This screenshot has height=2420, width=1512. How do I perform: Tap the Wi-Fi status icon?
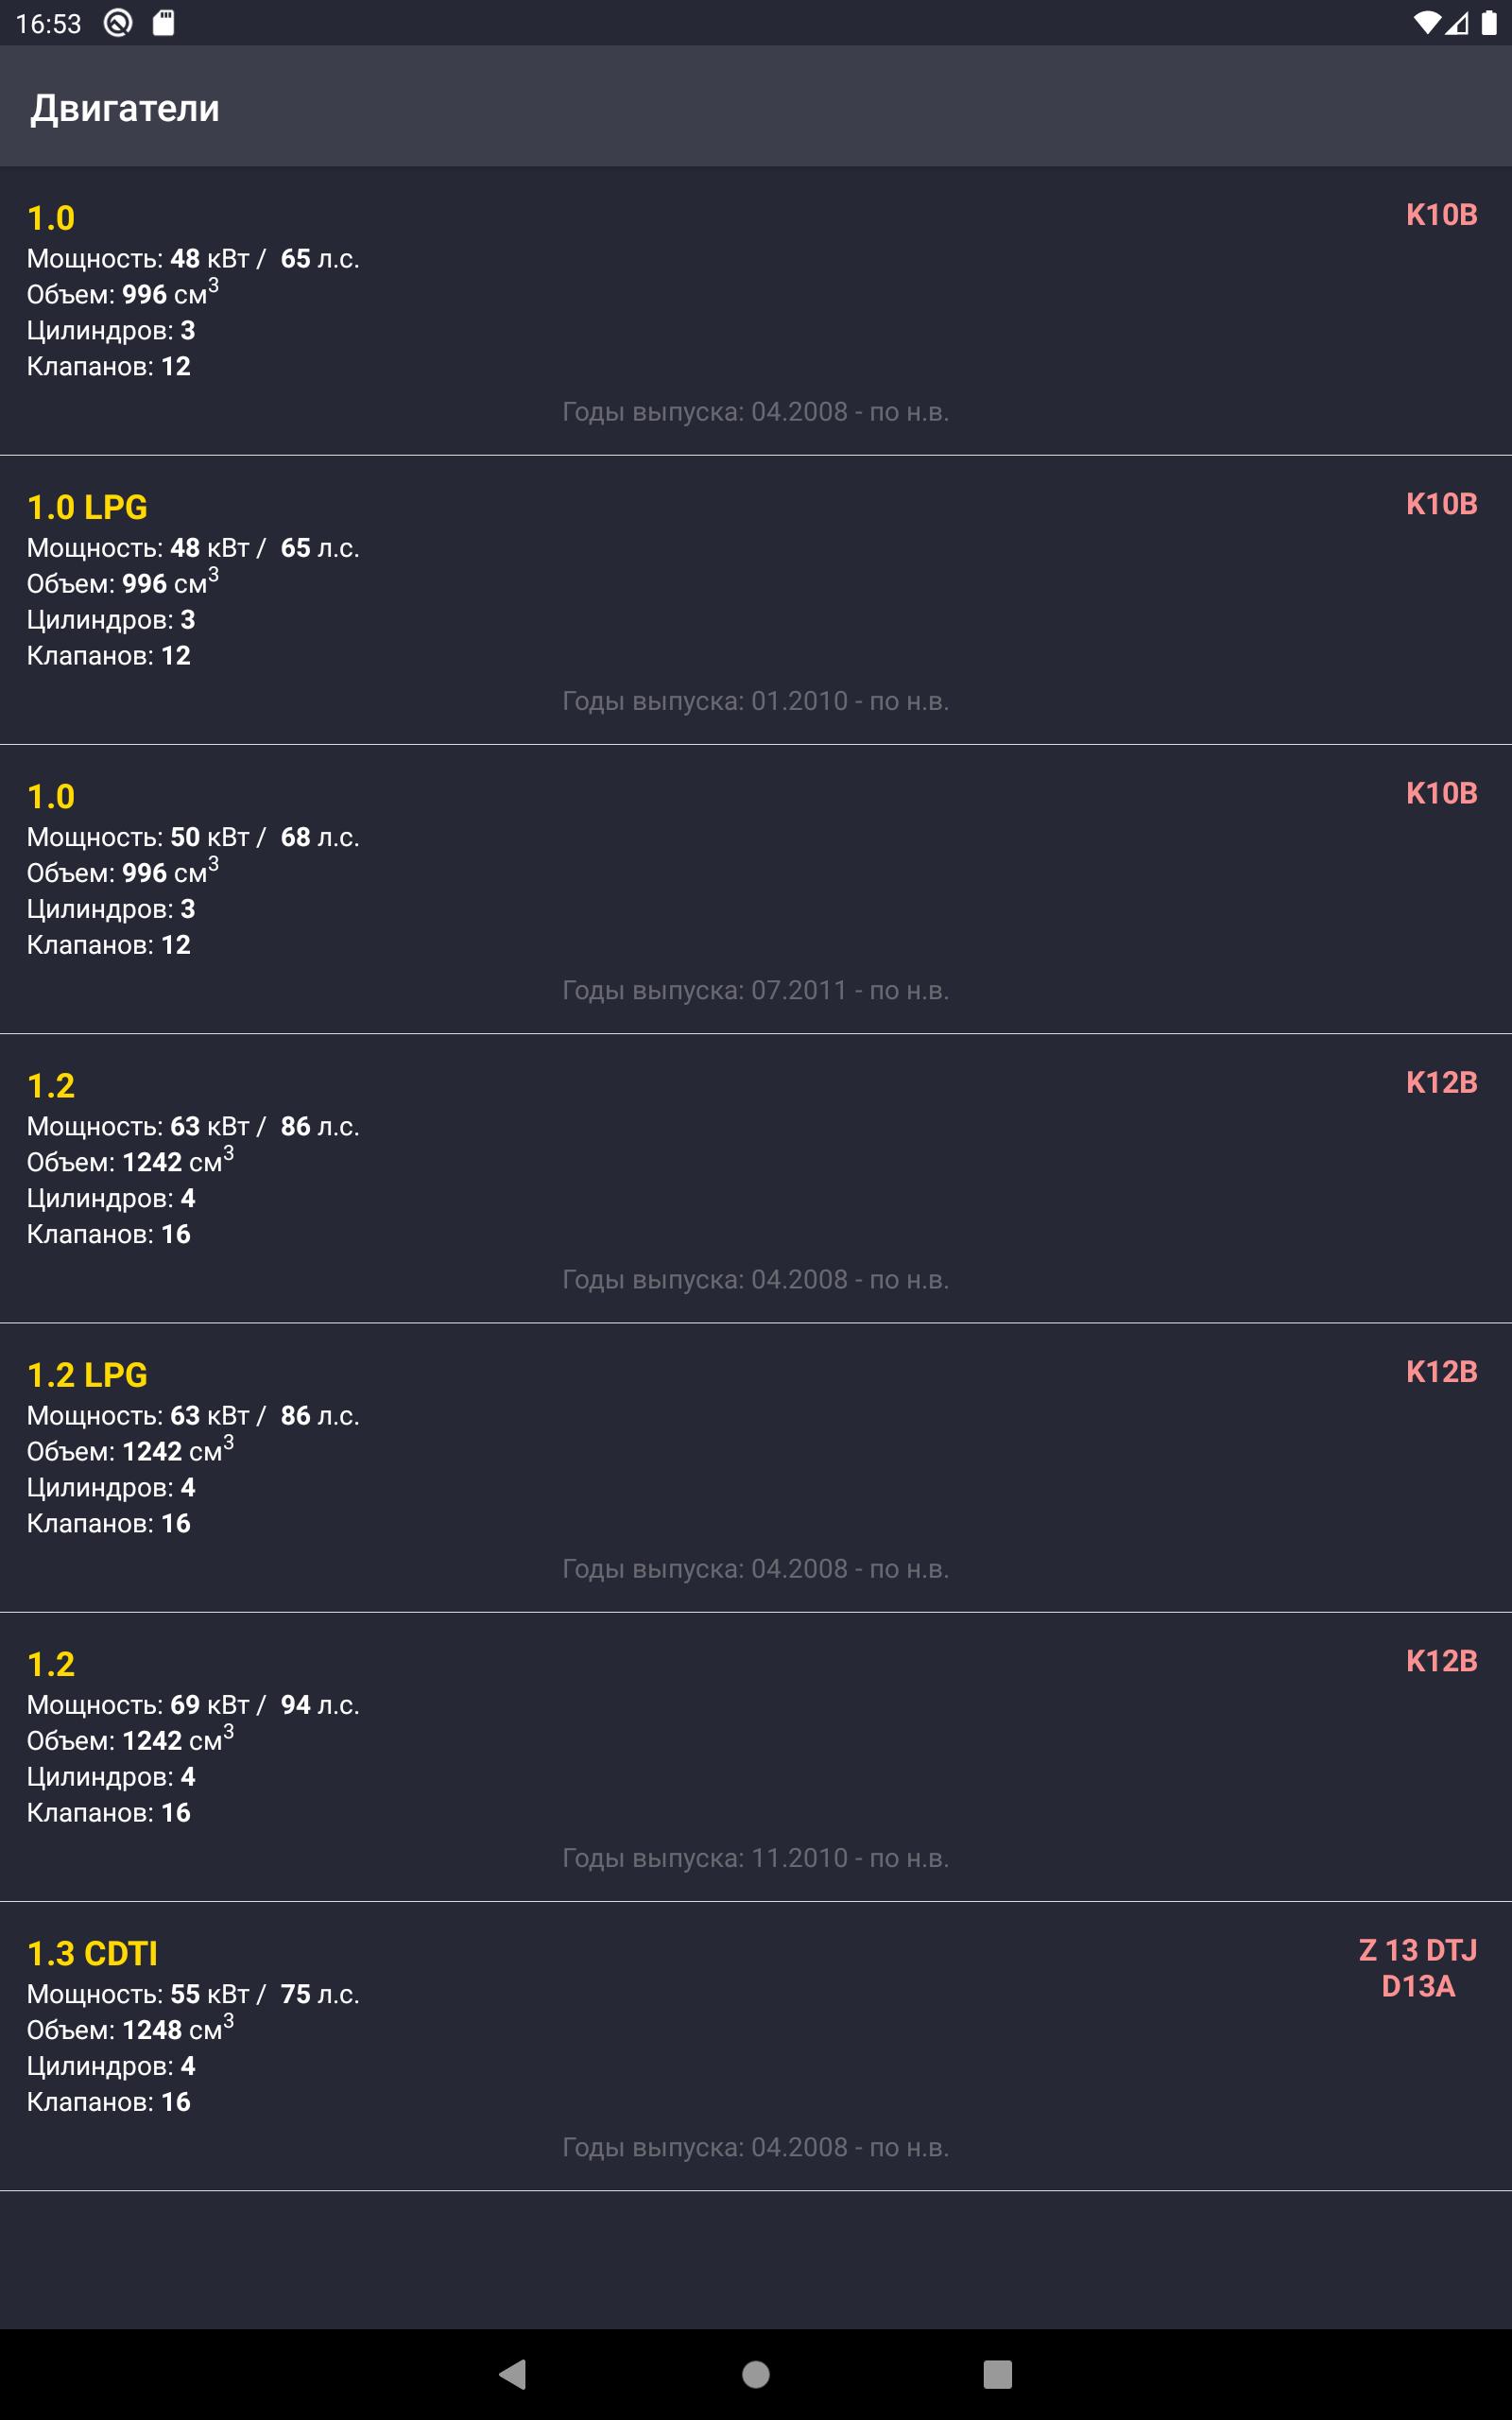click(x=1426, y=23)
